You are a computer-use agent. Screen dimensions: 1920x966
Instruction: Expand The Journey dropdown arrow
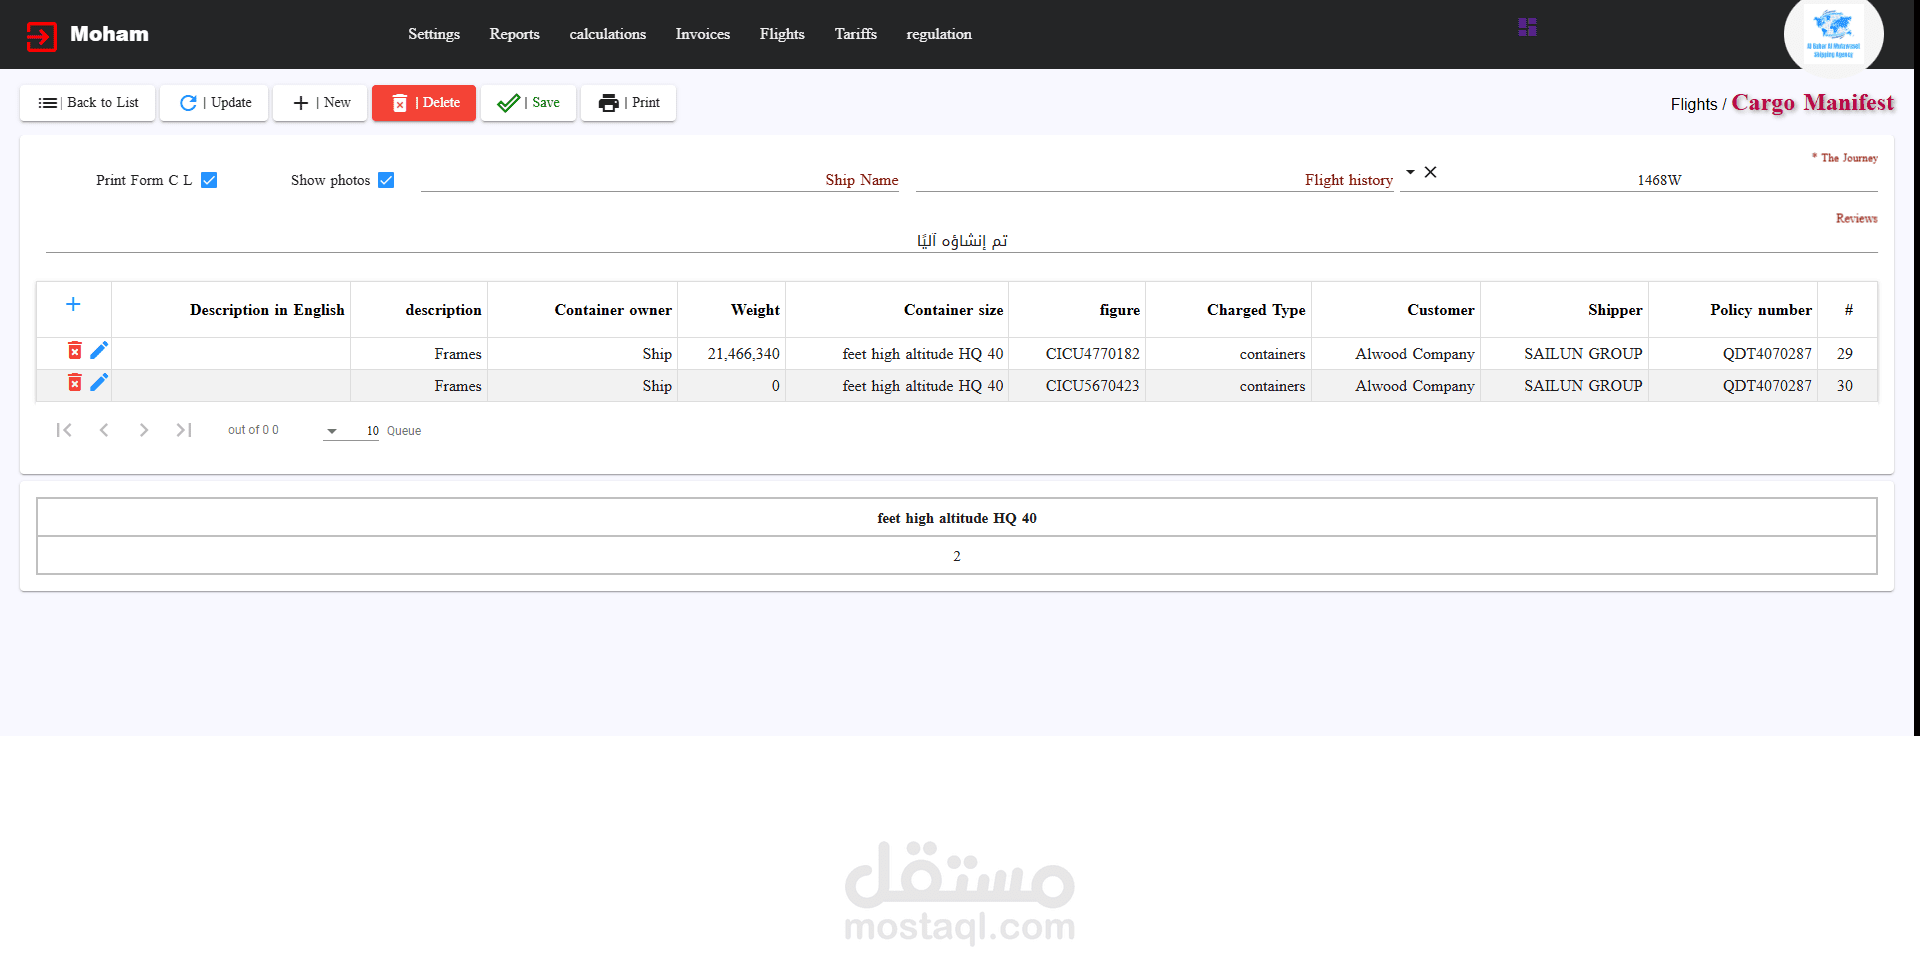(x=1410, y=172)
